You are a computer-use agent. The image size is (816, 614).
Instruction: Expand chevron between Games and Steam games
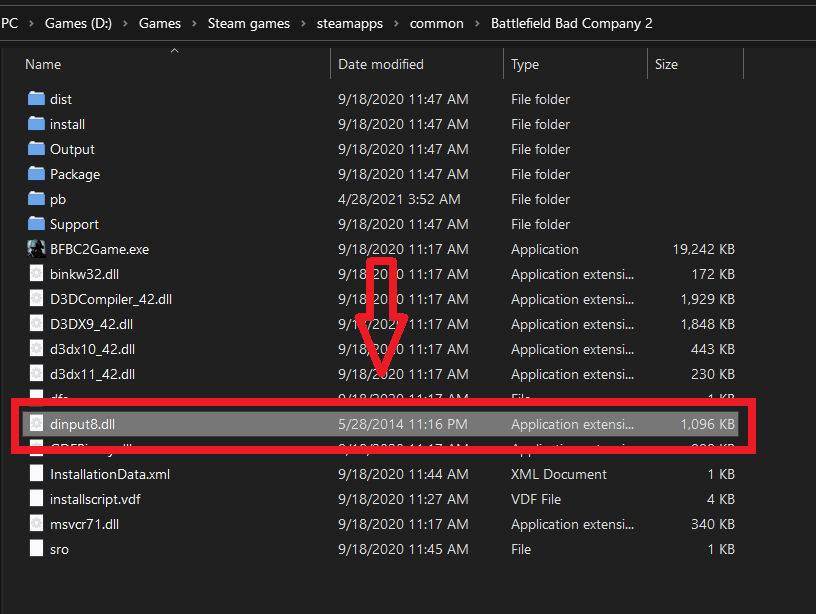tap(194, 23)
